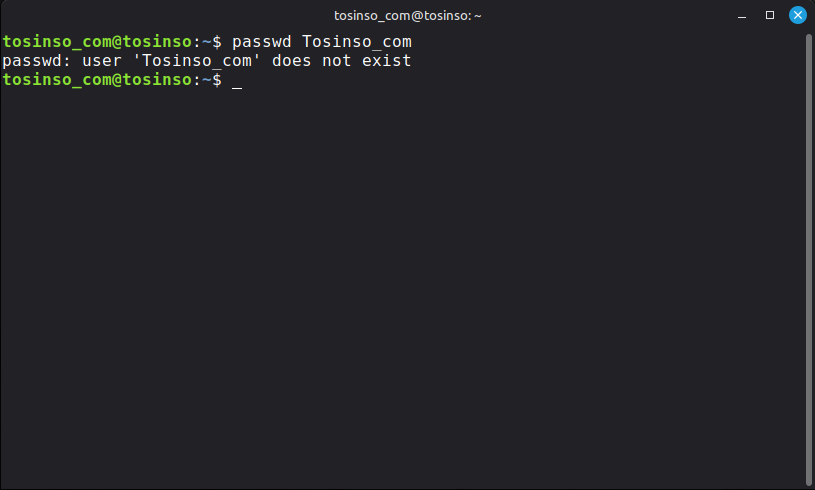This screenshot has width=815, height=490.
Task: Click the "passwd:" prefix of the error line
Action: tap(32, 61)
